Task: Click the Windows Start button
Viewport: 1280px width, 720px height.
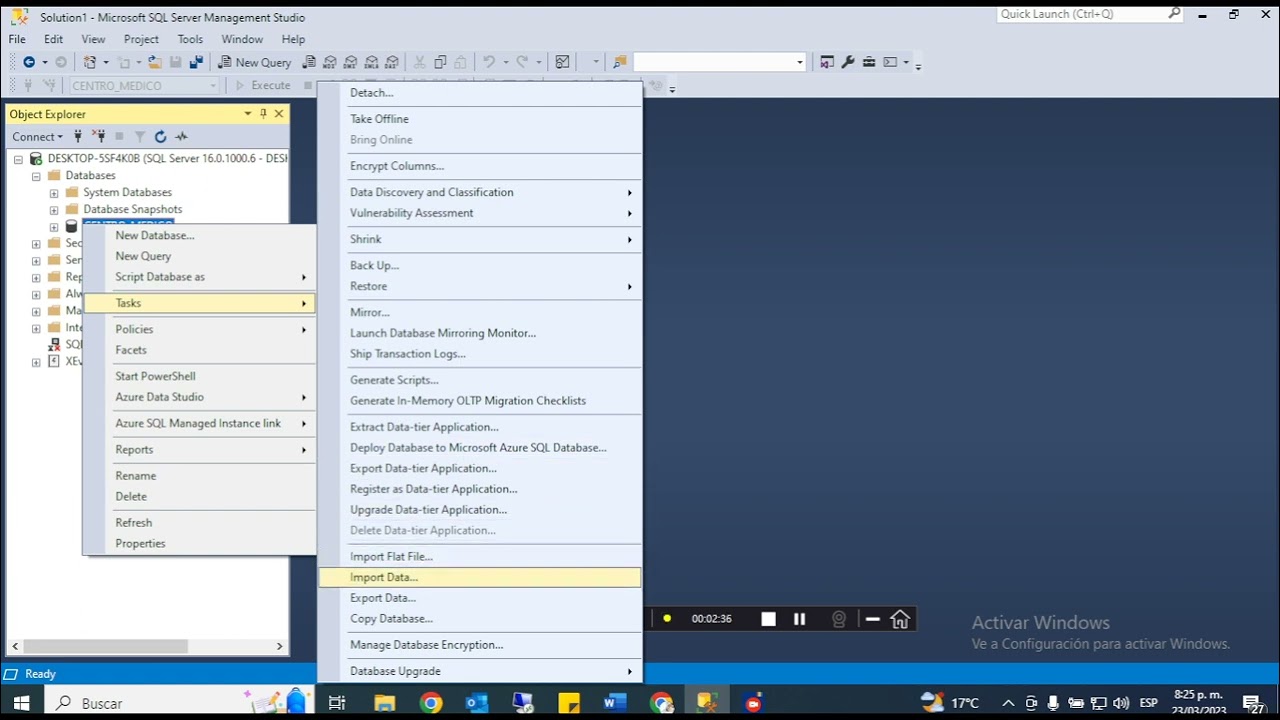Action: click(x=21, y=703)
